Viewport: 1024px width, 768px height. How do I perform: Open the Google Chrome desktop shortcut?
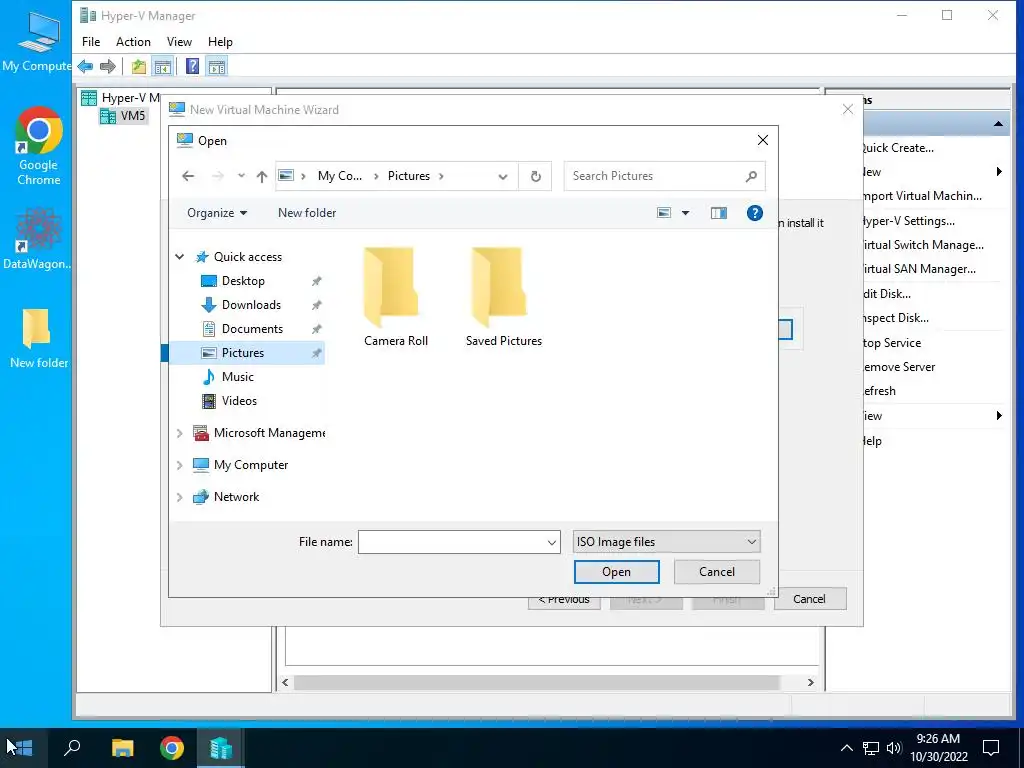38,146
